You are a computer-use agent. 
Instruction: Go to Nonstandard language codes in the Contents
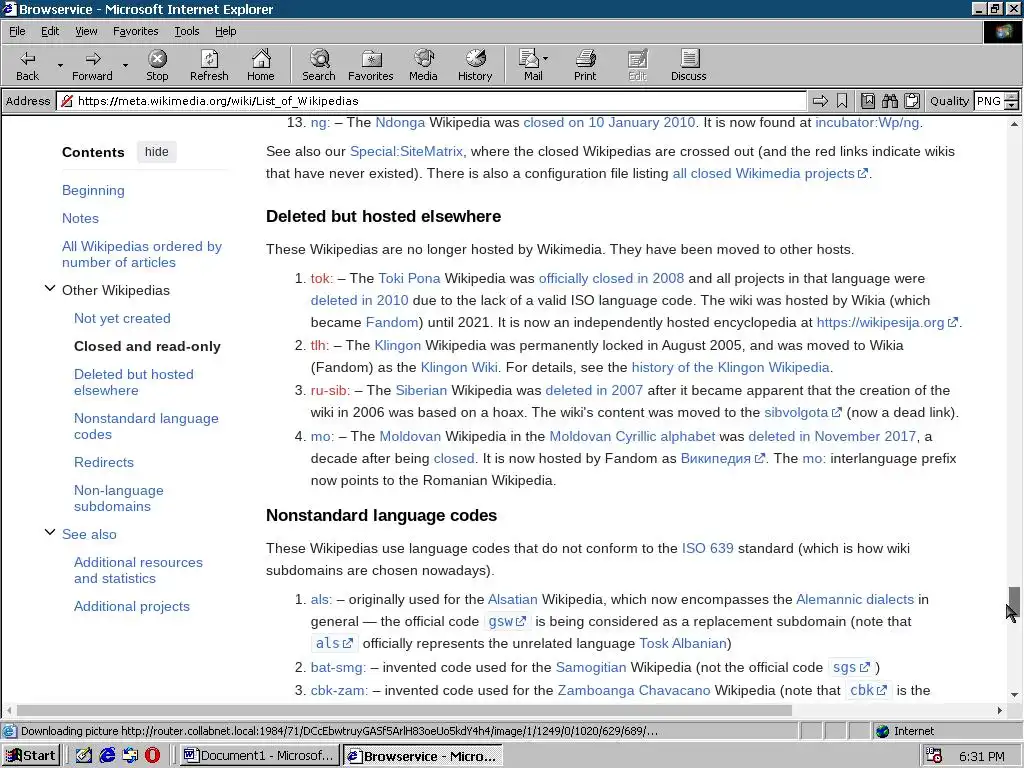pyautogui.click(x=146, y=426)
